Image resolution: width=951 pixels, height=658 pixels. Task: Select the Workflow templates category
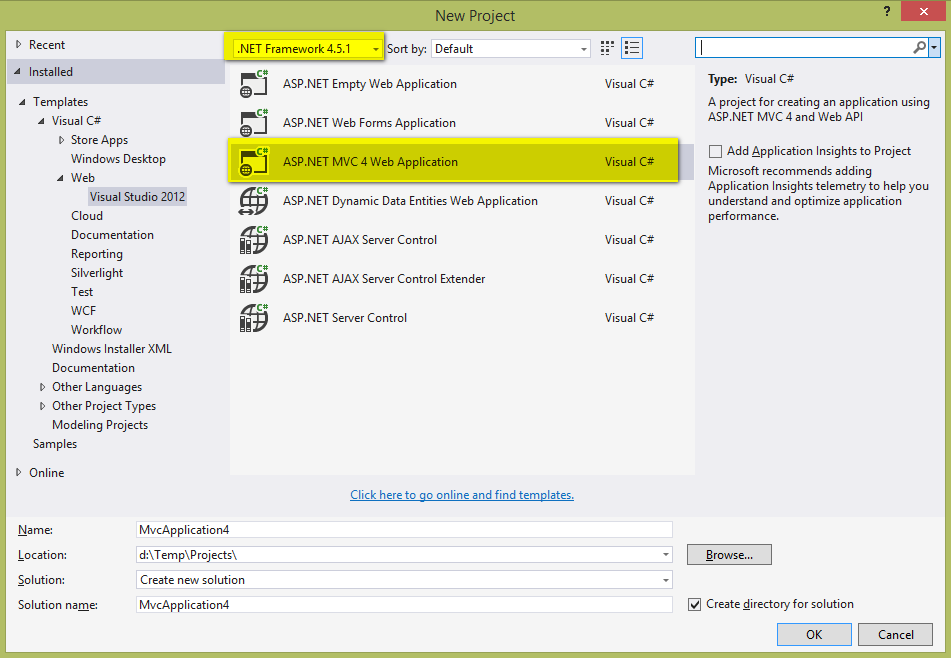96,330
